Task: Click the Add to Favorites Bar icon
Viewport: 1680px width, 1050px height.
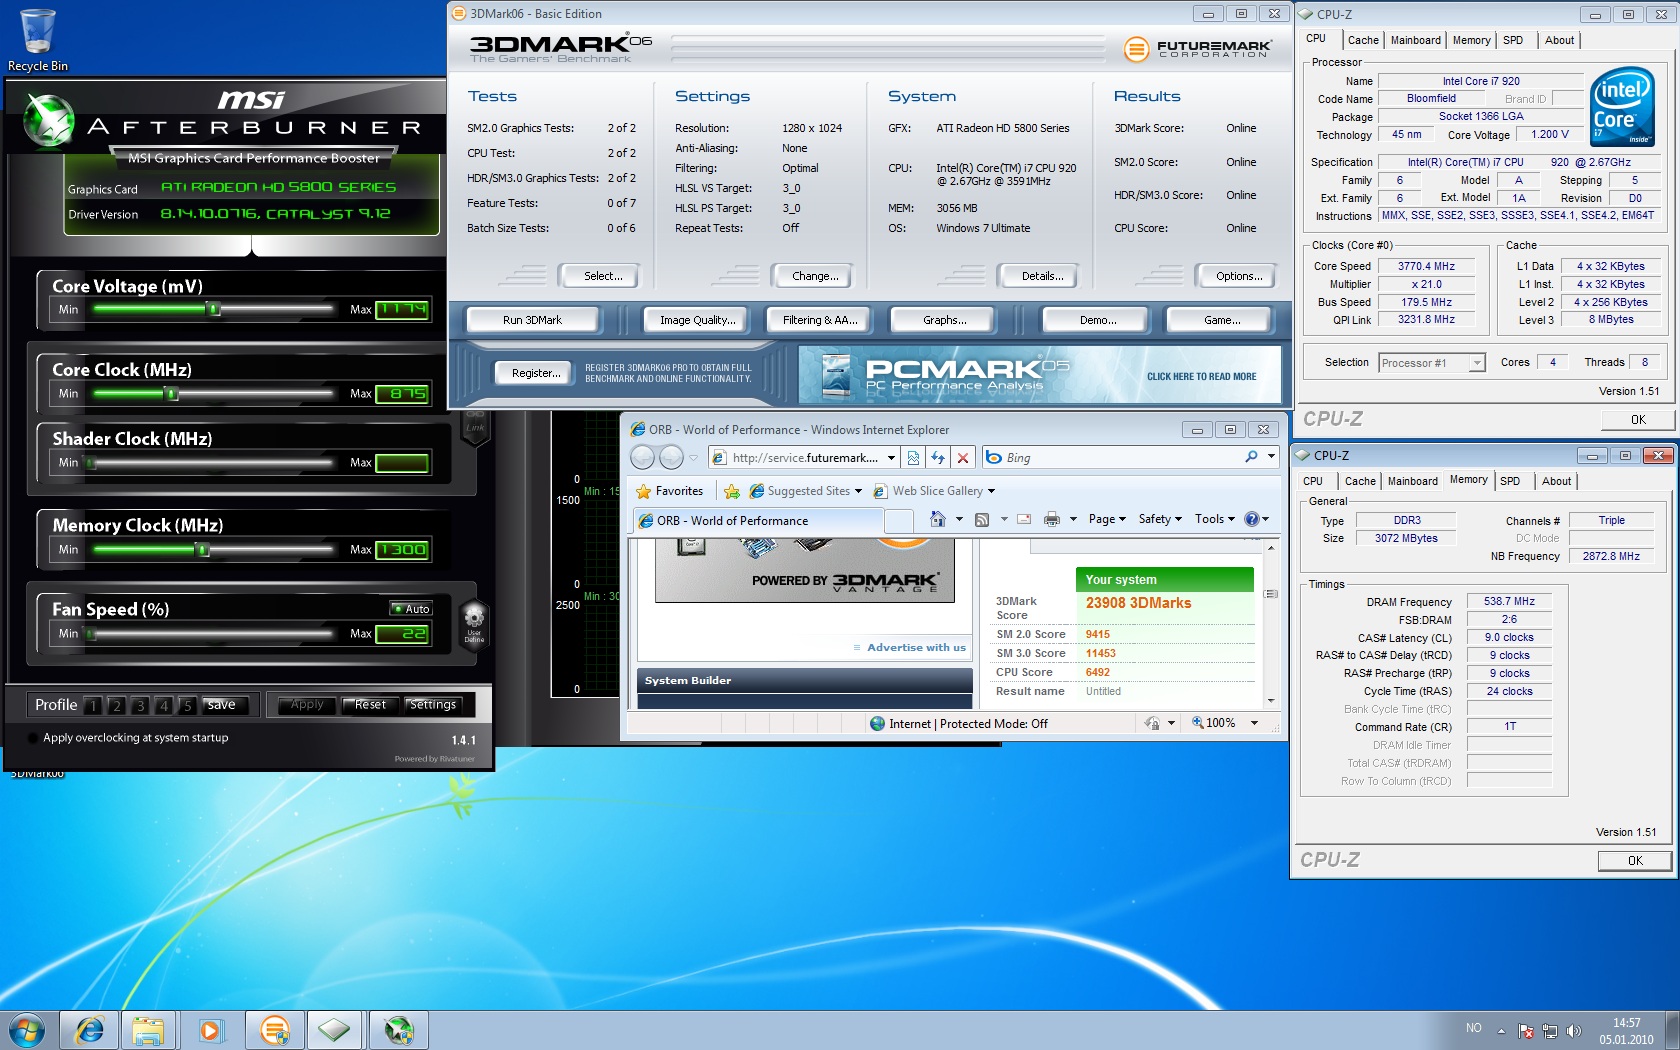Action: 732,491
